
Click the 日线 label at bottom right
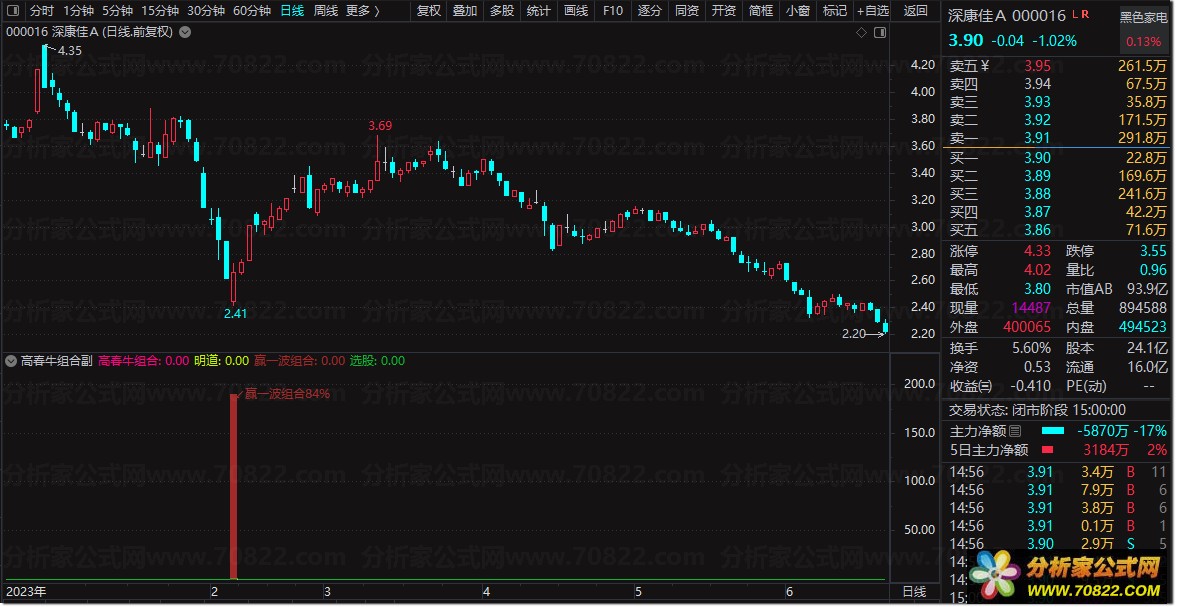[914, 591]
